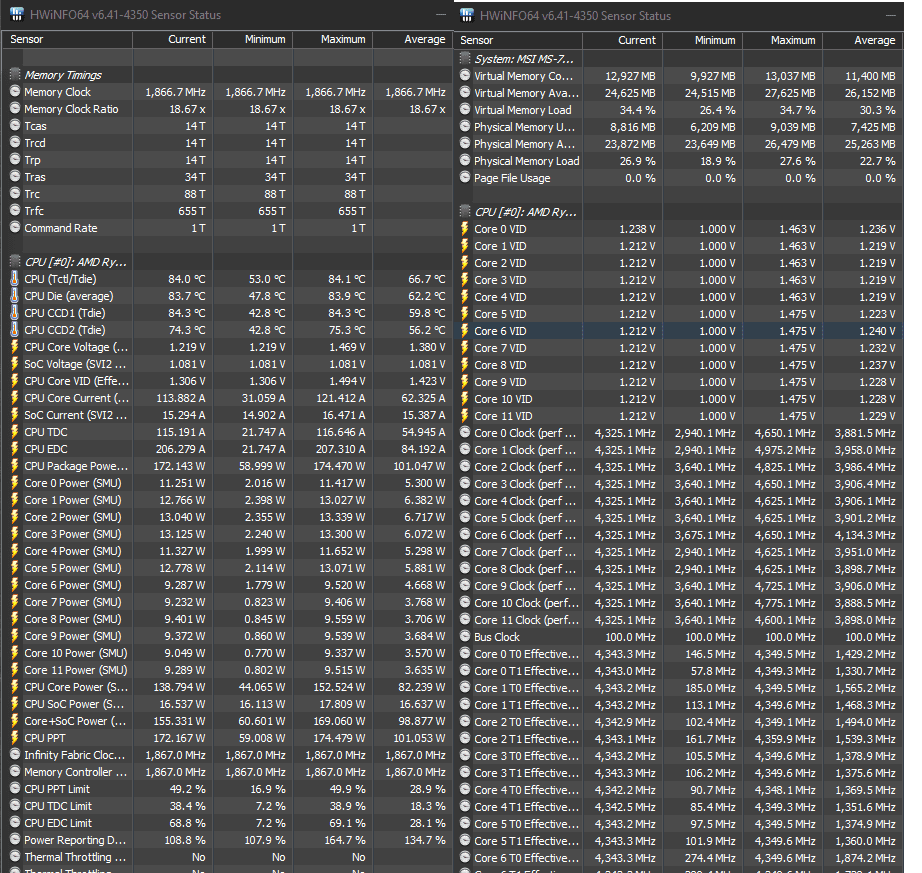Select the Memory Clock Ratio row
The width and height of the screenshot is (922, 873).
tap(228, 109)
